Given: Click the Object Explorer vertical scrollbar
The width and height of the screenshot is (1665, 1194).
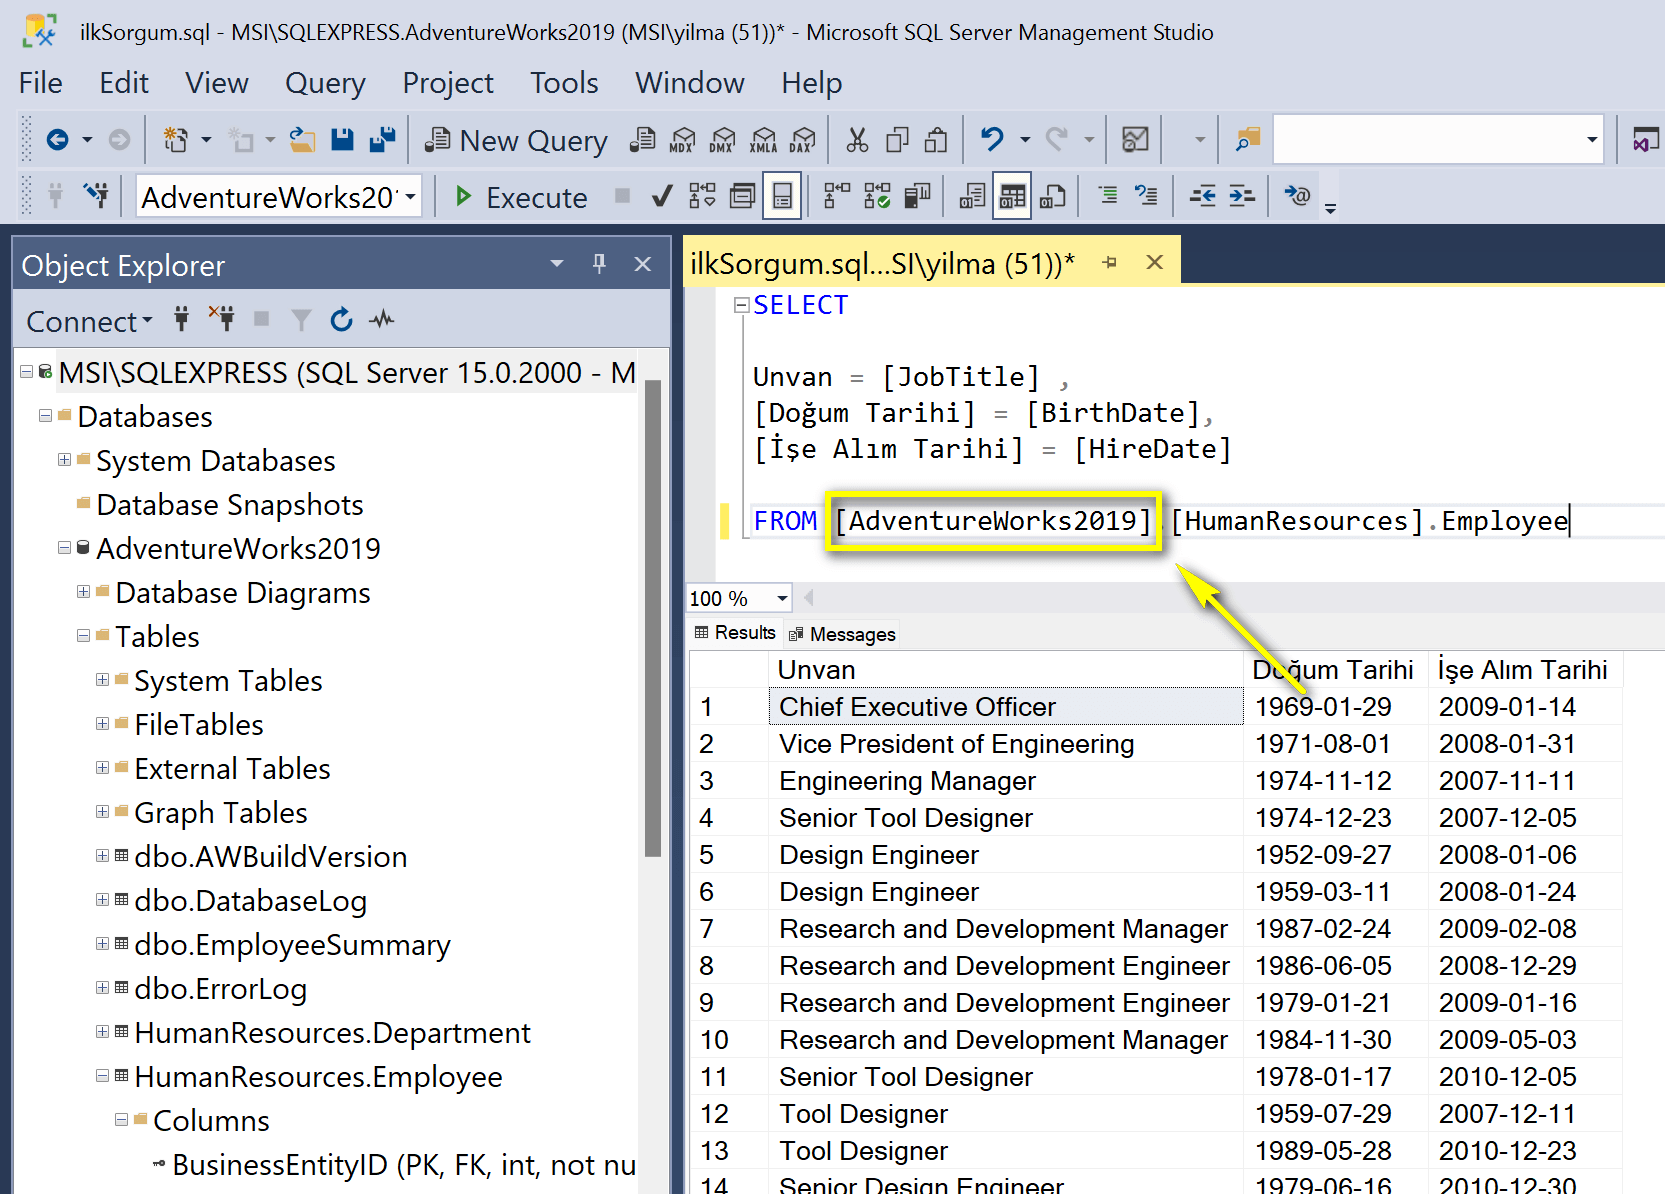Looking at the screenshot, I should pyautogui.click(x=653, y=618).
